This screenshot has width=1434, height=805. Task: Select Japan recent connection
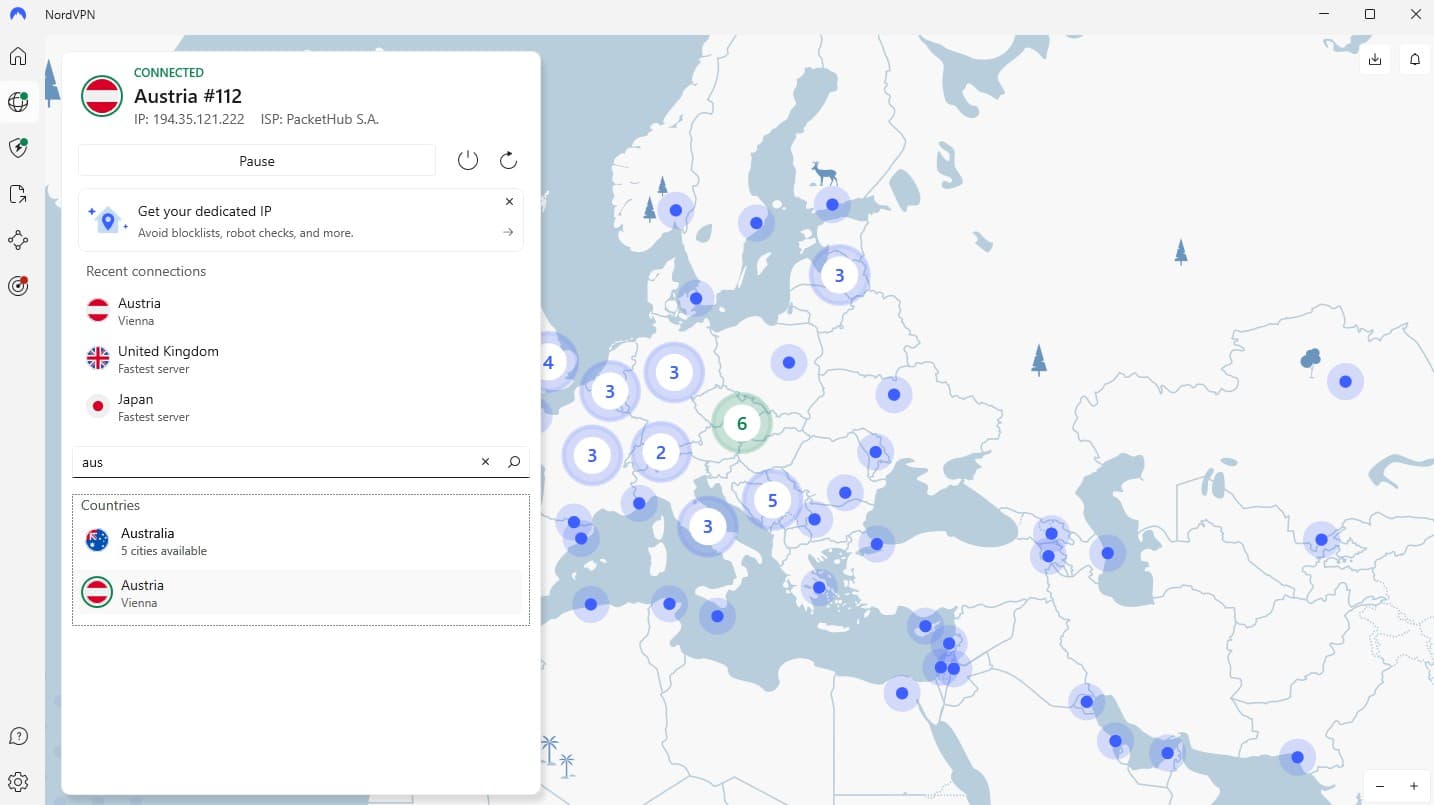coord(301,407)
